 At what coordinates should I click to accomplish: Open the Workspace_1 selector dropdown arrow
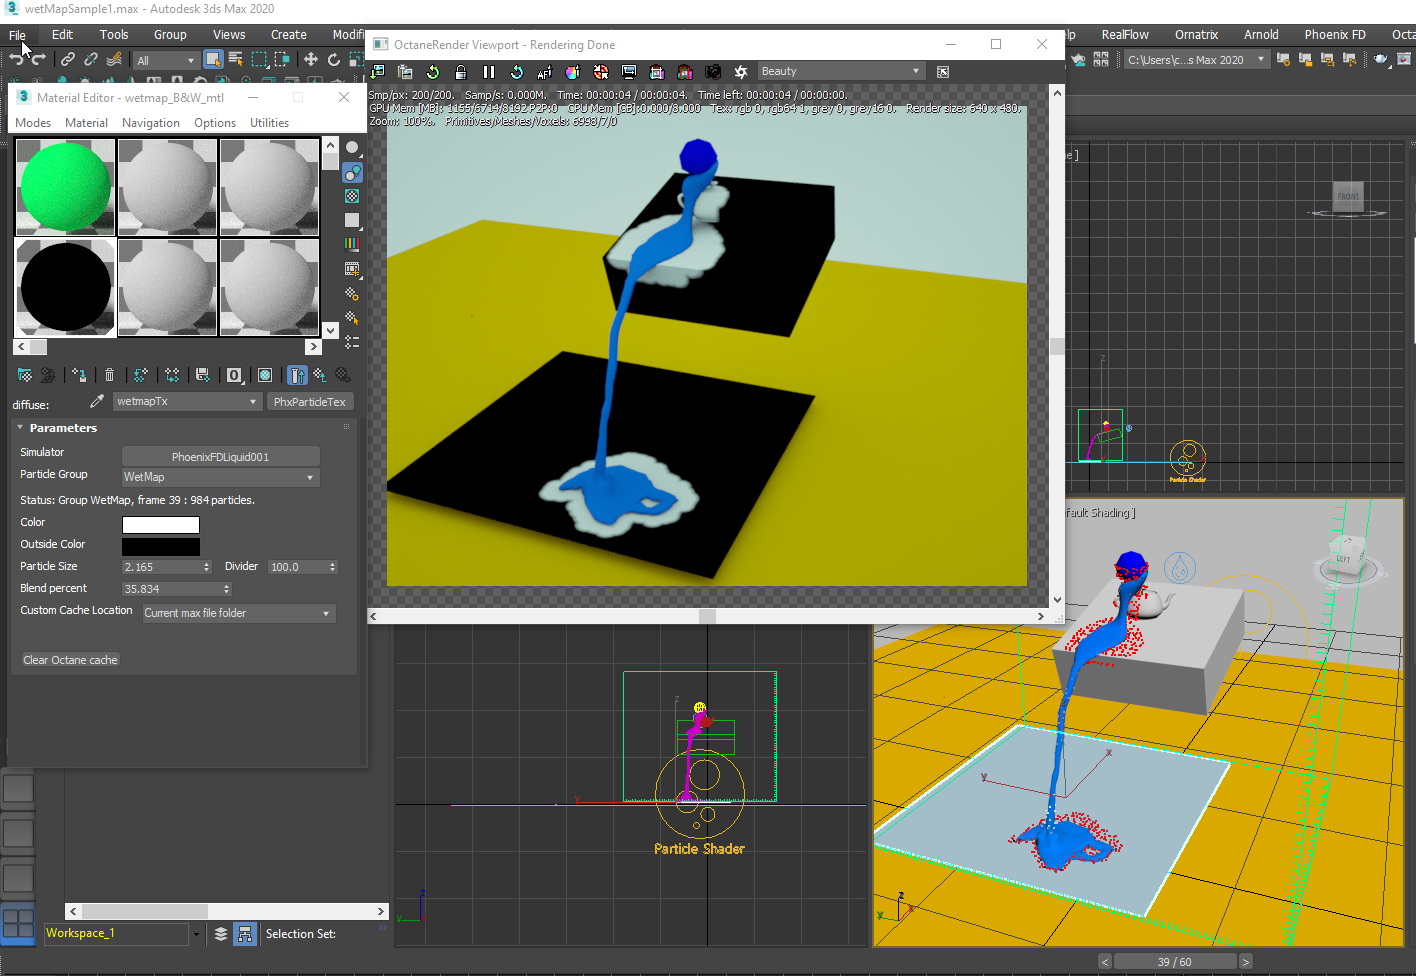[x=196, y=934]
